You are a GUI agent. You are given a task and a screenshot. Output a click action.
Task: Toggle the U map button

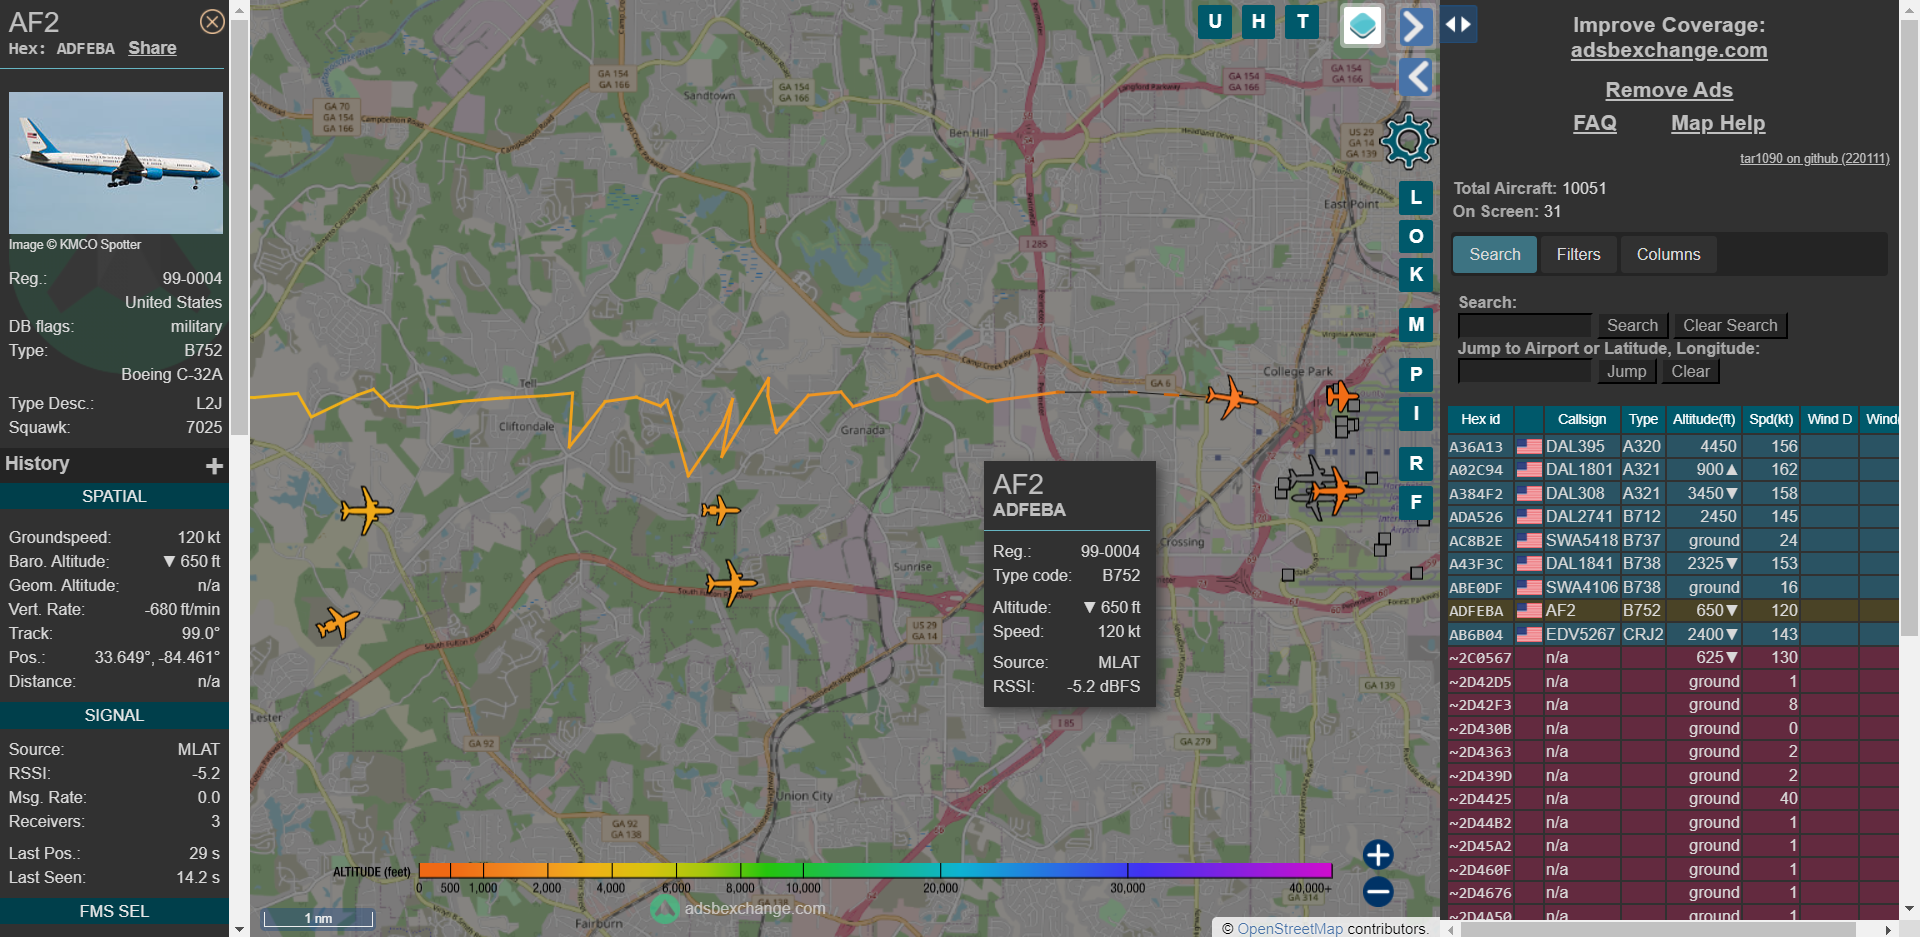point(1214,21)
